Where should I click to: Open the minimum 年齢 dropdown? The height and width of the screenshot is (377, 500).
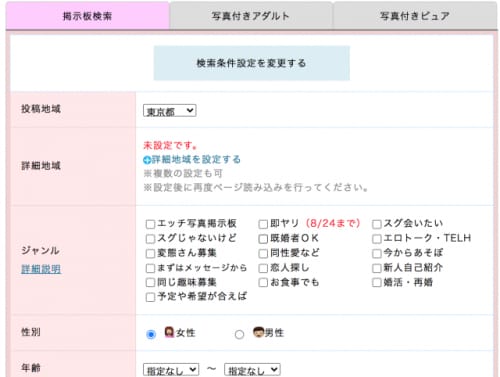pyautogui.click(x=171, y=370)
